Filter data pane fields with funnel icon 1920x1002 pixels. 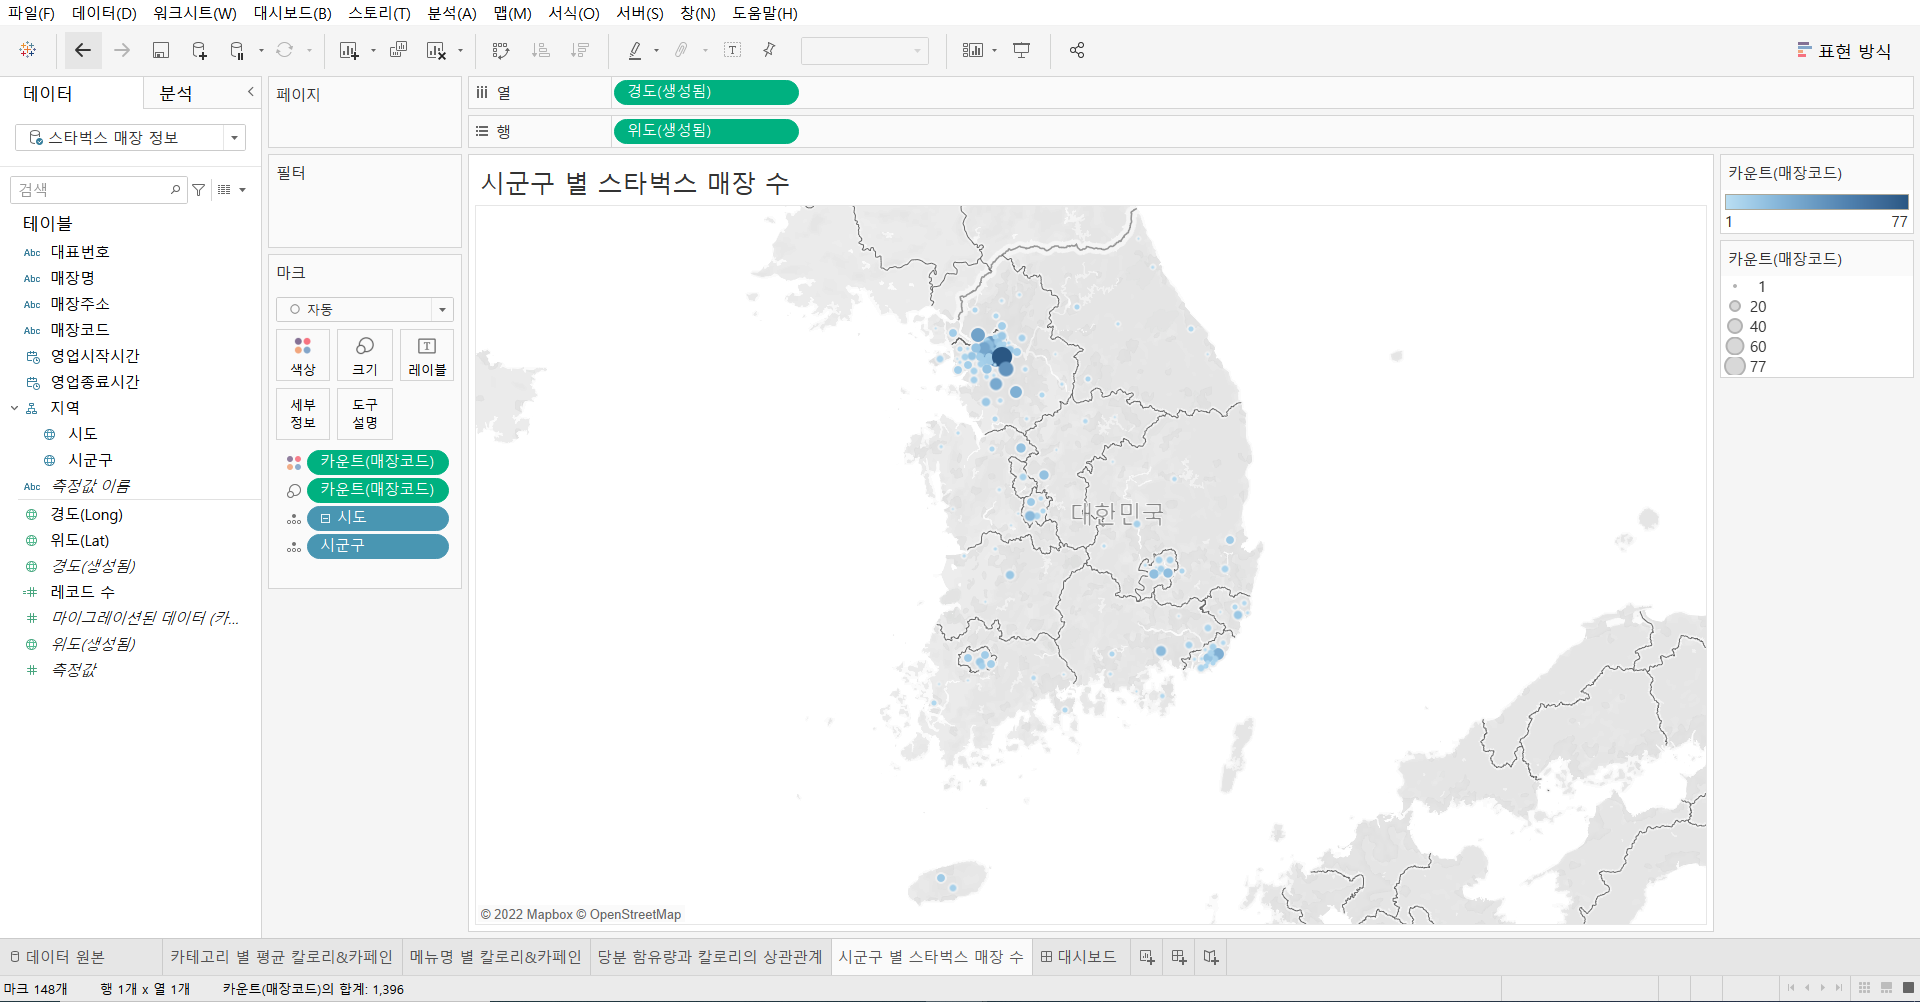pyautogui.click(x=199, y=190)
